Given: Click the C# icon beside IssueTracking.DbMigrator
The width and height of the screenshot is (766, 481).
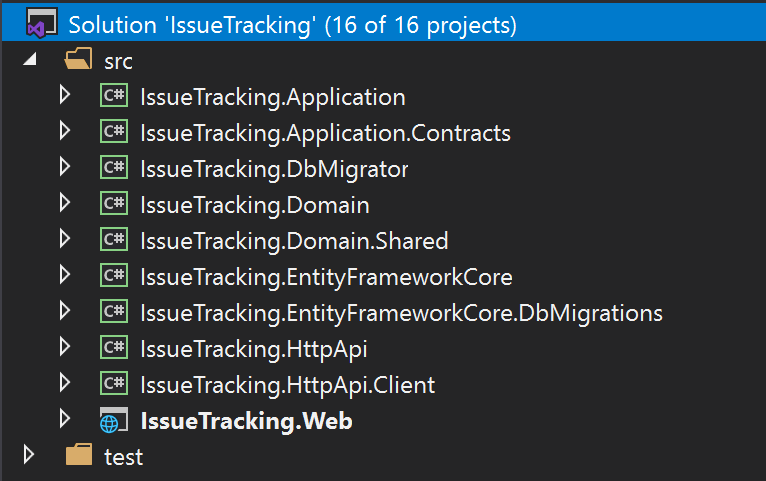Looking at the screenshot, I should [113, 169].
